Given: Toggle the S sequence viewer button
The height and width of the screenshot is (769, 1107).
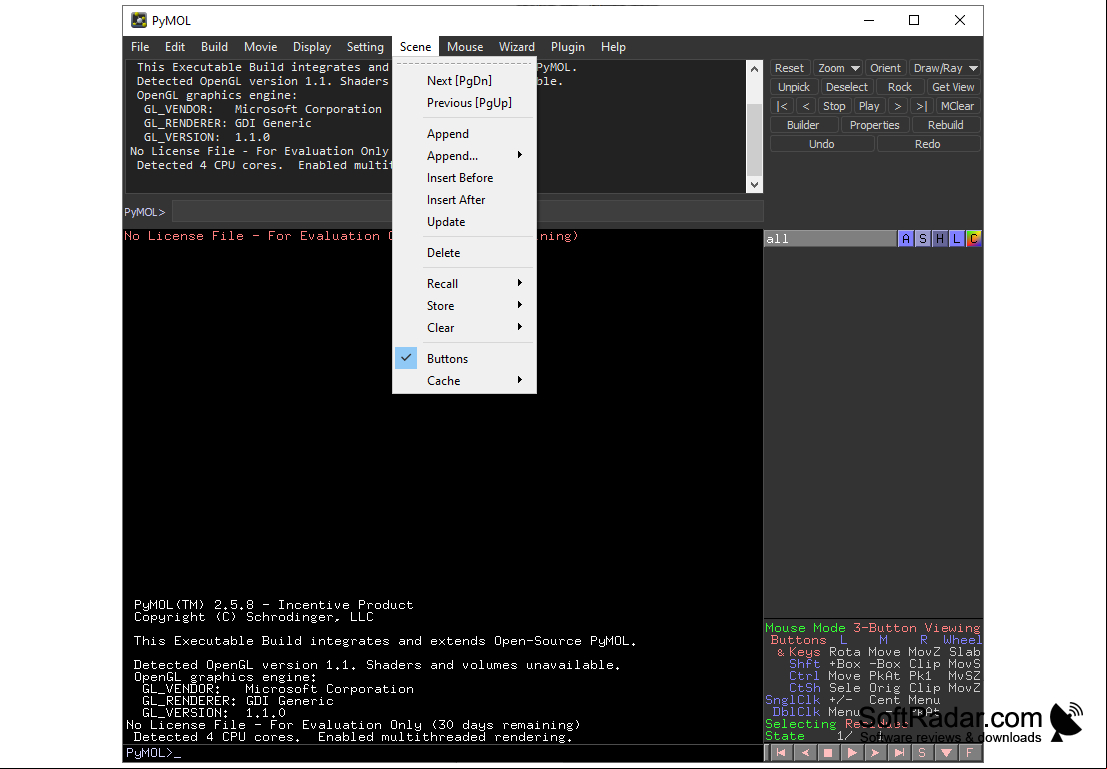Looking at the screenshot, I should click(923, 753).
